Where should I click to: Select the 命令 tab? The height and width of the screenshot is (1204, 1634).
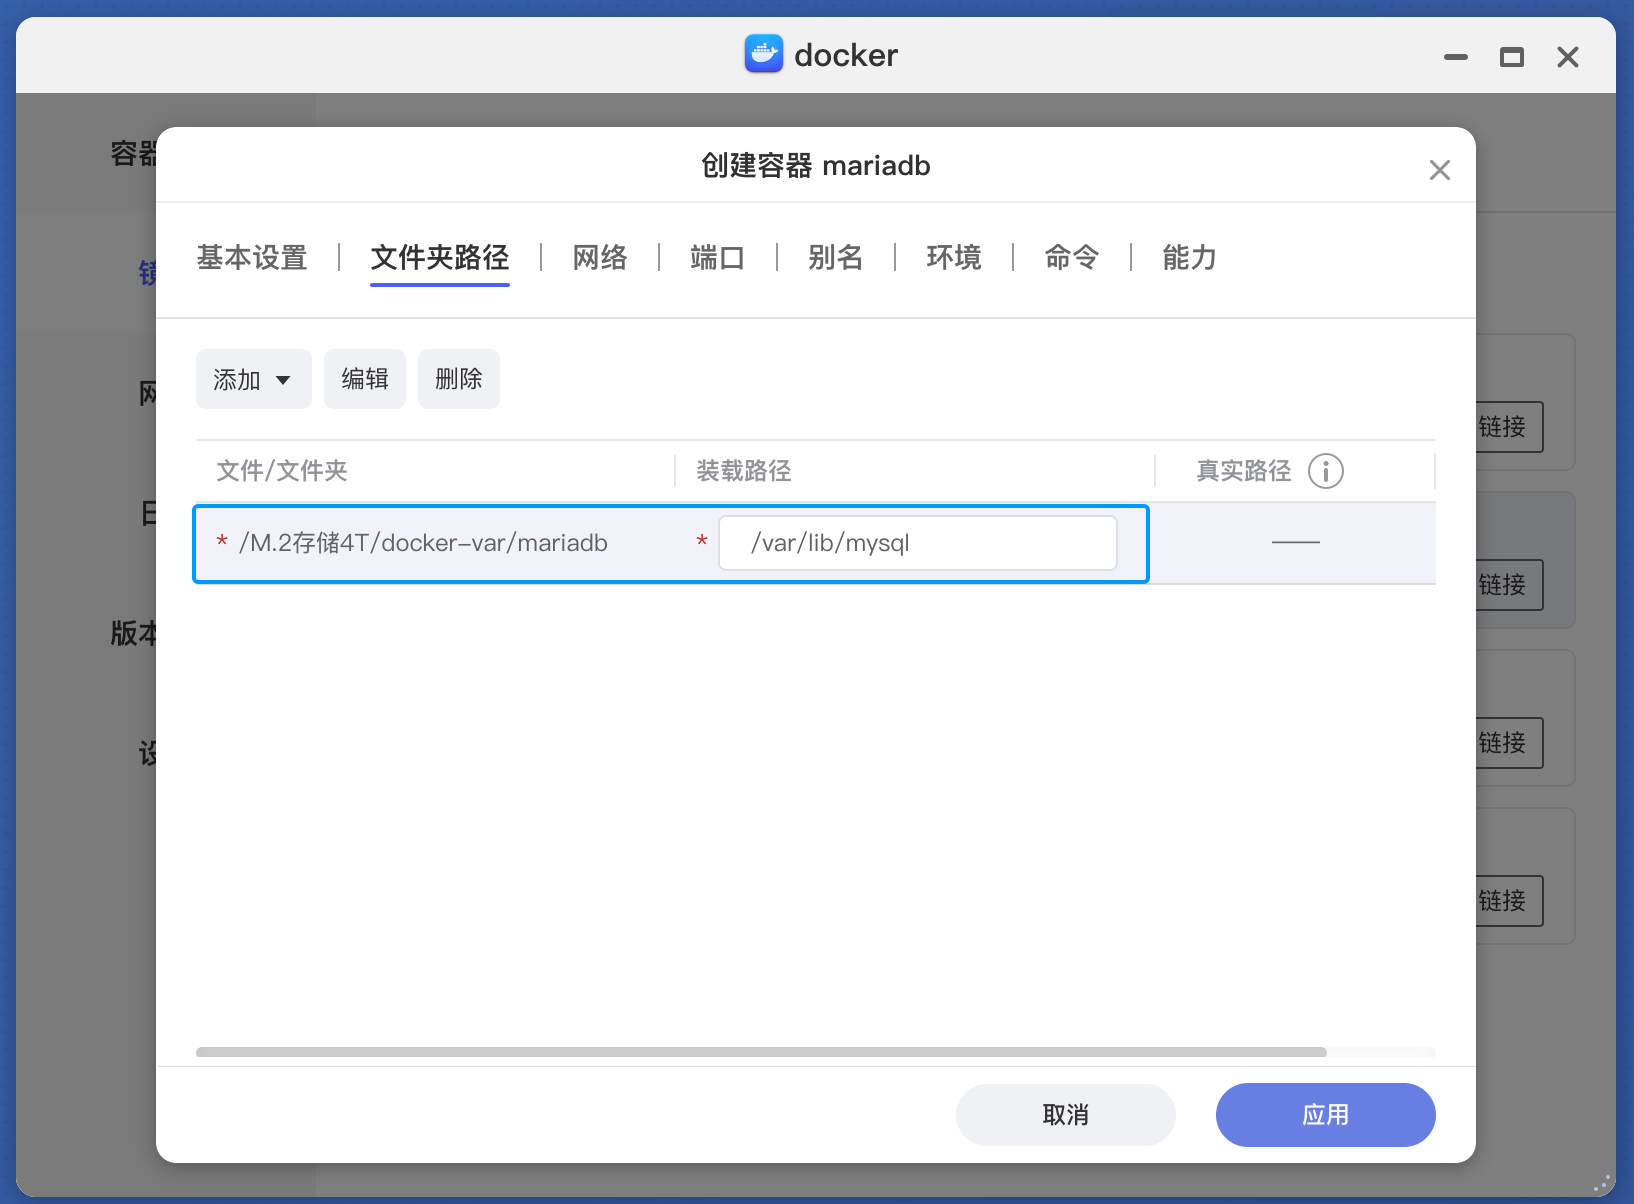pos(1072,258)
